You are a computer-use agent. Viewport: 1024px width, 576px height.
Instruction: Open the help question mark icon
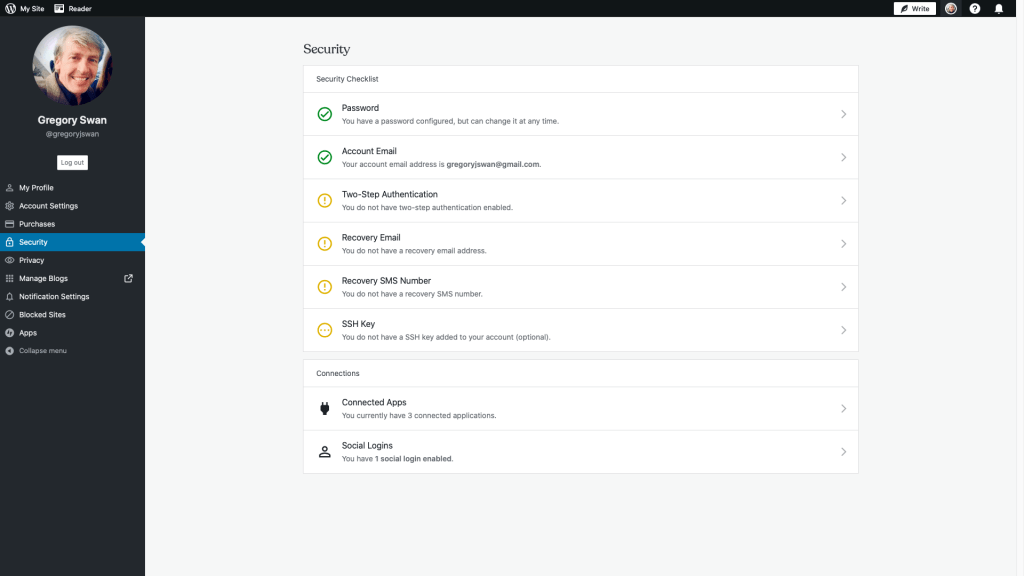pyautogui.click(x=975, y=8)
